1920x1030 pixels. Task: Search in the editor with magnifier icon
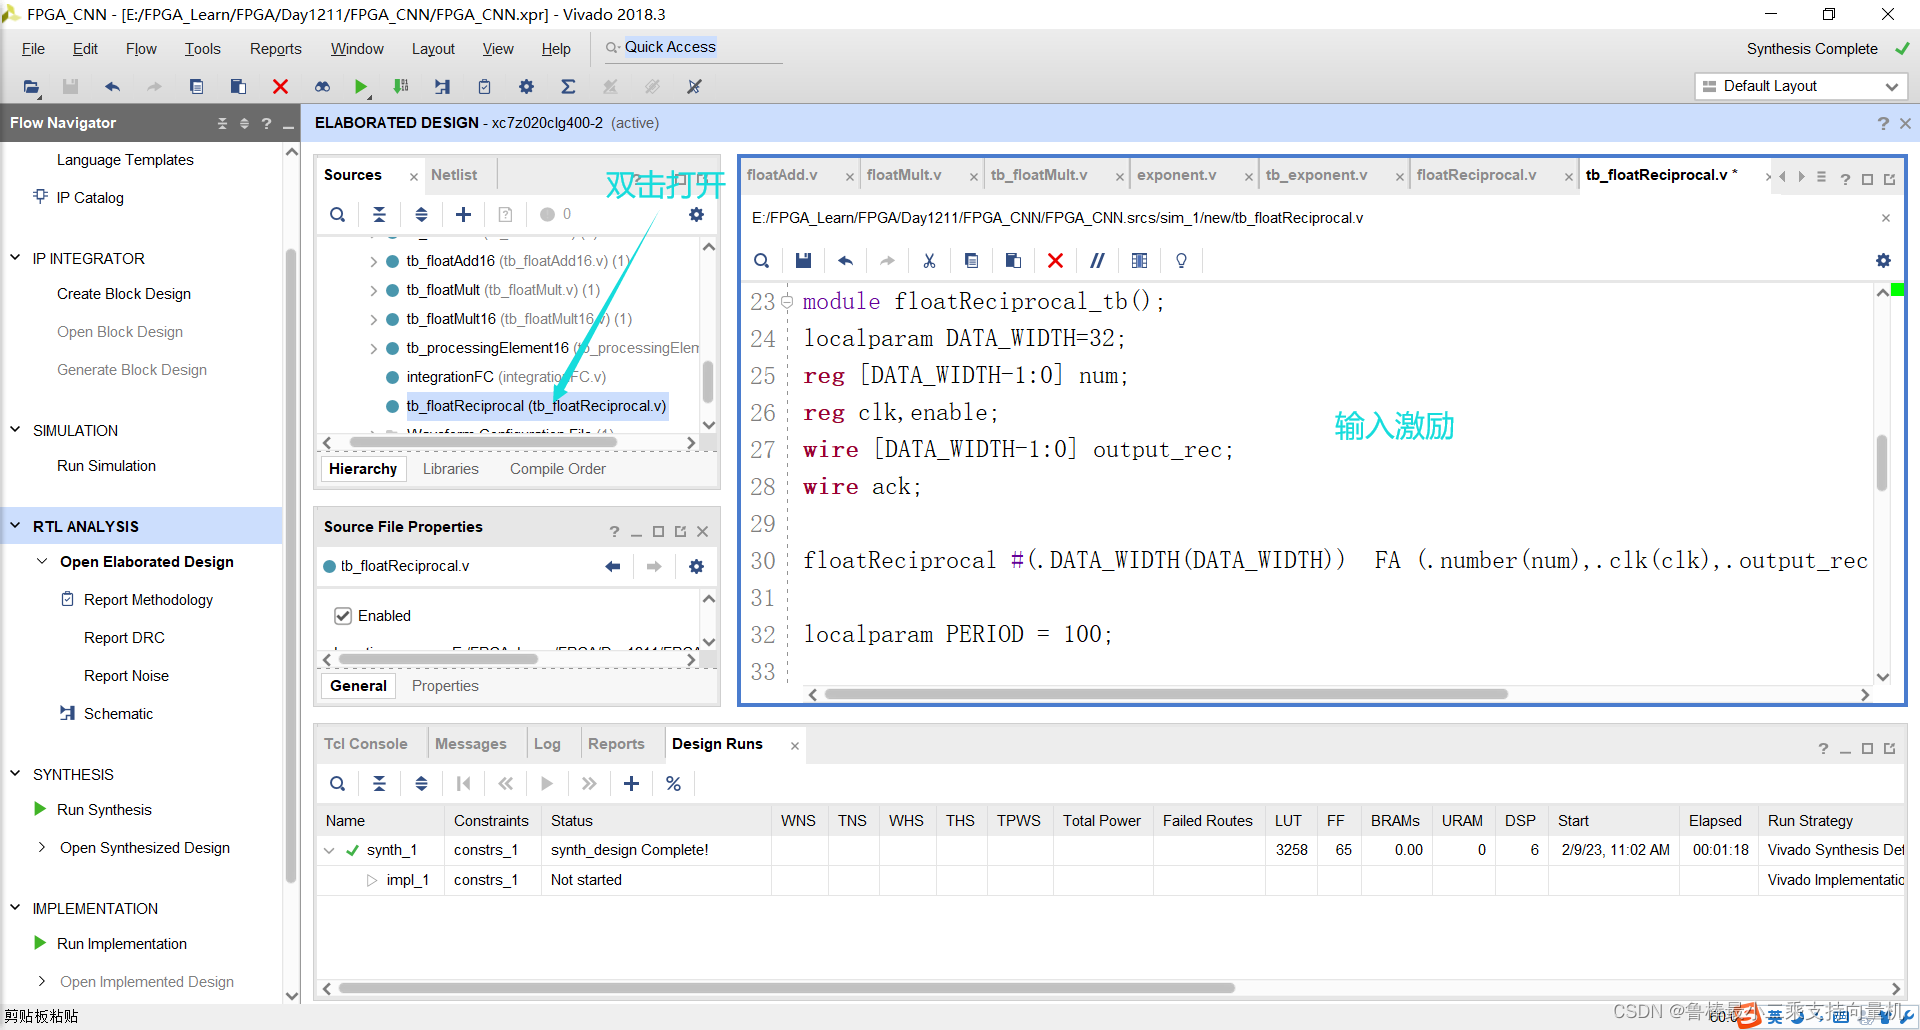pyautogui.click(x=761, y=260)
